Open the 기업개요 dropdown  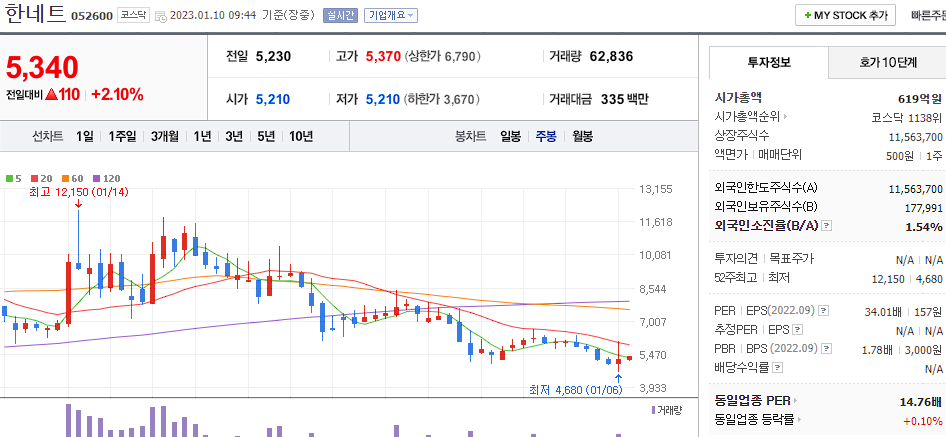click(391, 16)
